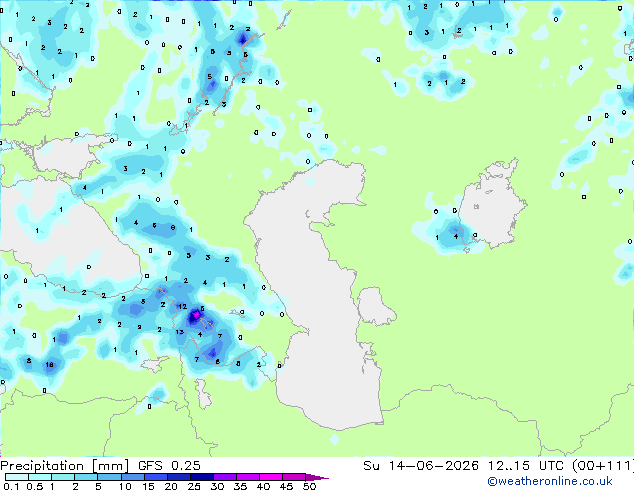Viewport: 634px width, 490px height.
Task: Click the over-50 mm legend arrow tip
Action: 317,477
